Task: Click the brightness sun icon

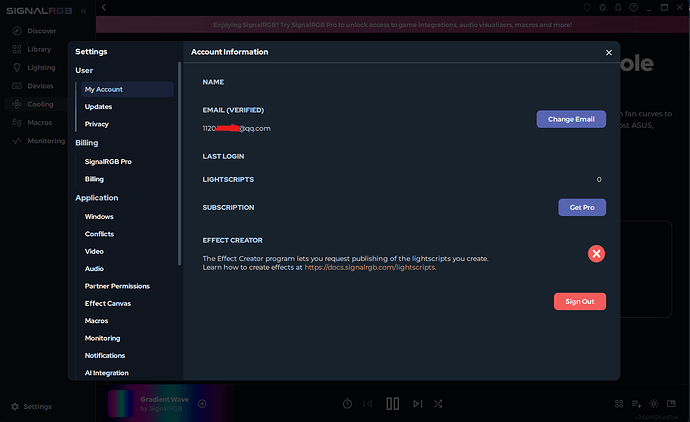Action: coord(653,404)
